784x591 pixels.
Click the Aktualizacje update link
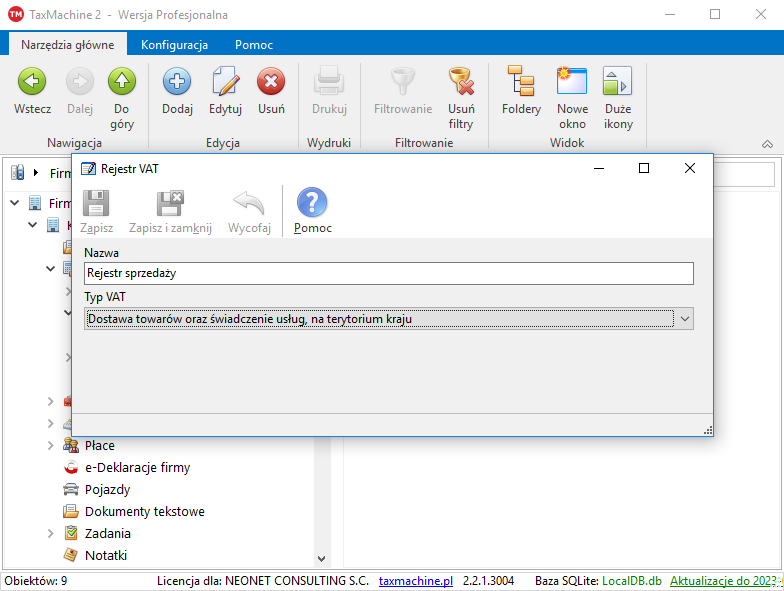(724, 581)
